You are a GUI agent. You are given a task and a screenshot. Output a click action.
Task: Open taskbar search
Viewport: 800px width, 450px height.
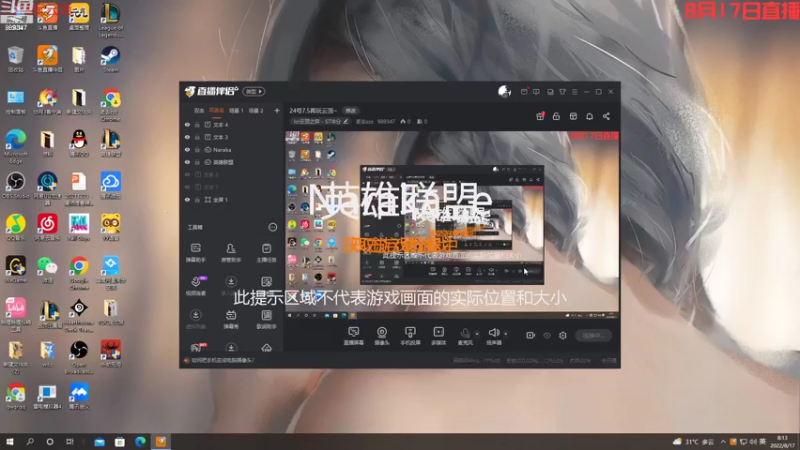[30, 441]
